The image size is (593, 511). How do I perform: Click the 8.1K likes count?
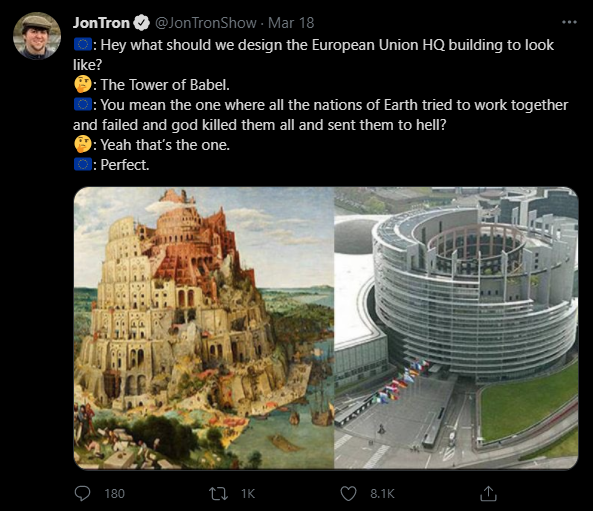tap(382, 494)
